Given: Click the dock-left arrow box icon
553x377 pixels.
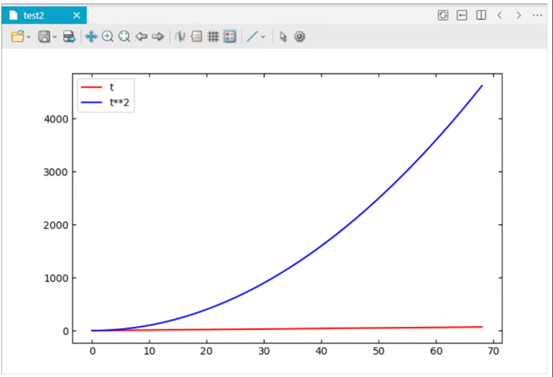Looking at the screenshot, I should pos(462,15).
